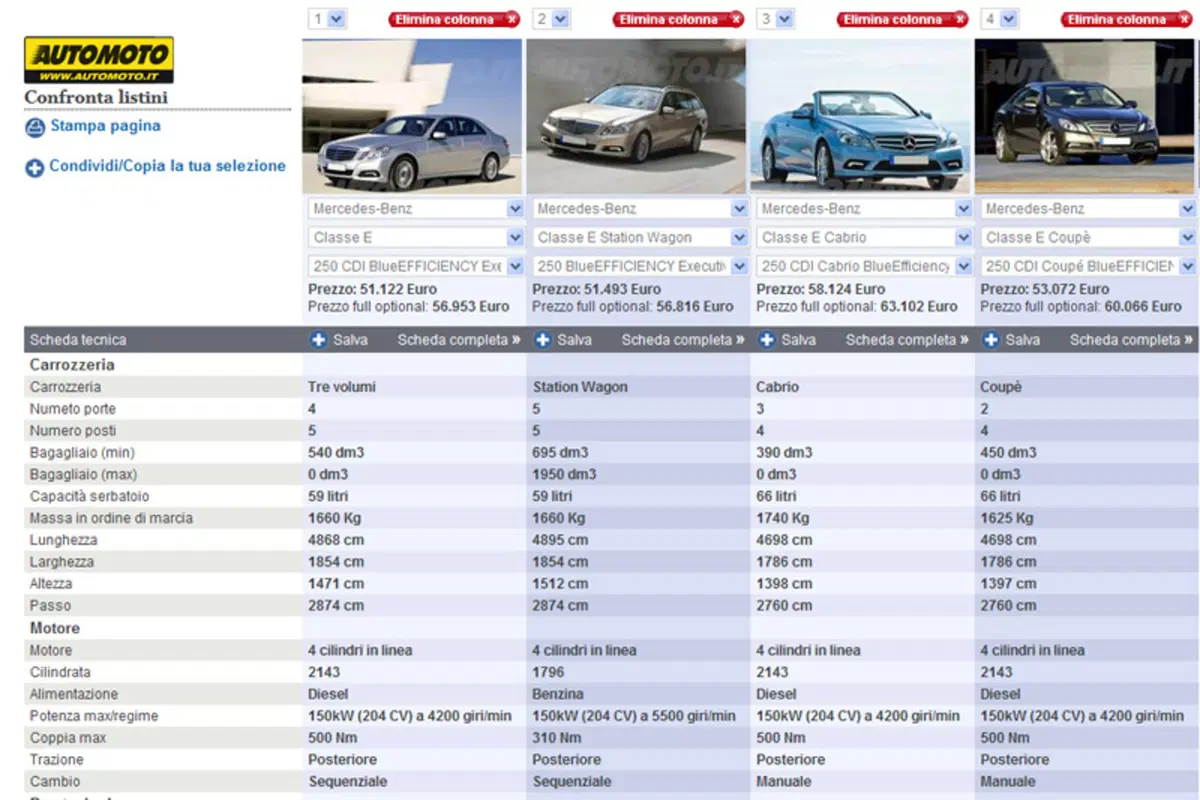Click the dark Coupè car photo
The height and width of the screenshot is (800, 1200).
1085,116
